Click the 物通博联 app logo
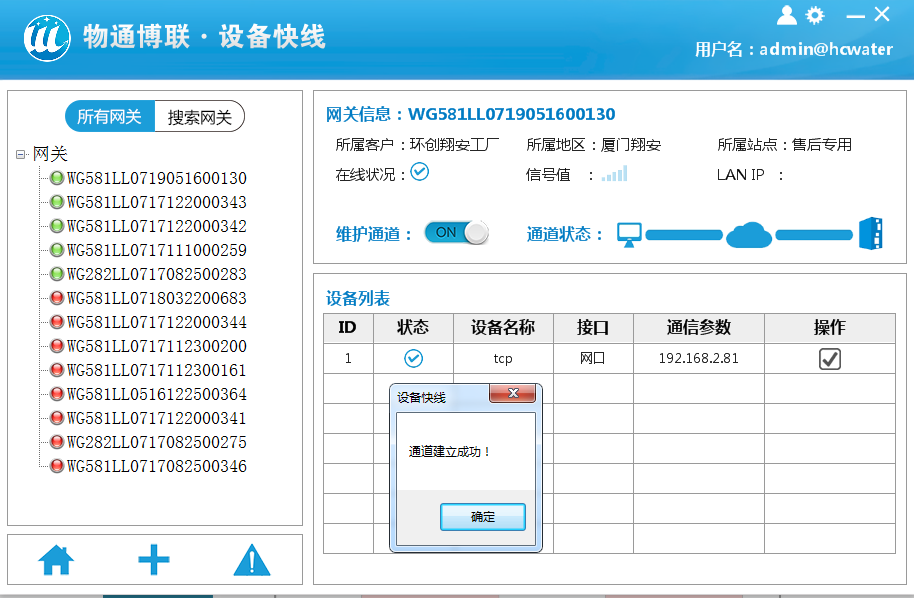This screenshot has height=598, width=914. point(47,38)
